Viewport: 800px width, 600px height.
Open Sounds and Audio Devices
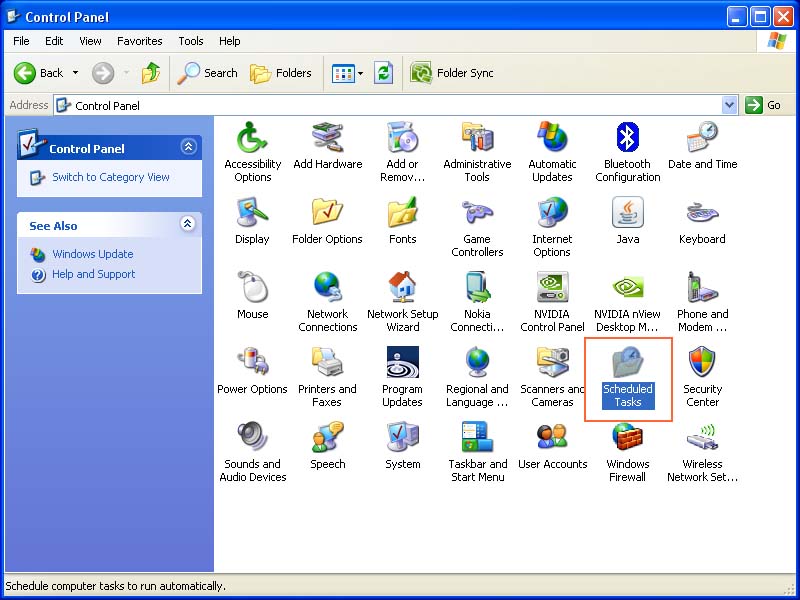point(253,452)
